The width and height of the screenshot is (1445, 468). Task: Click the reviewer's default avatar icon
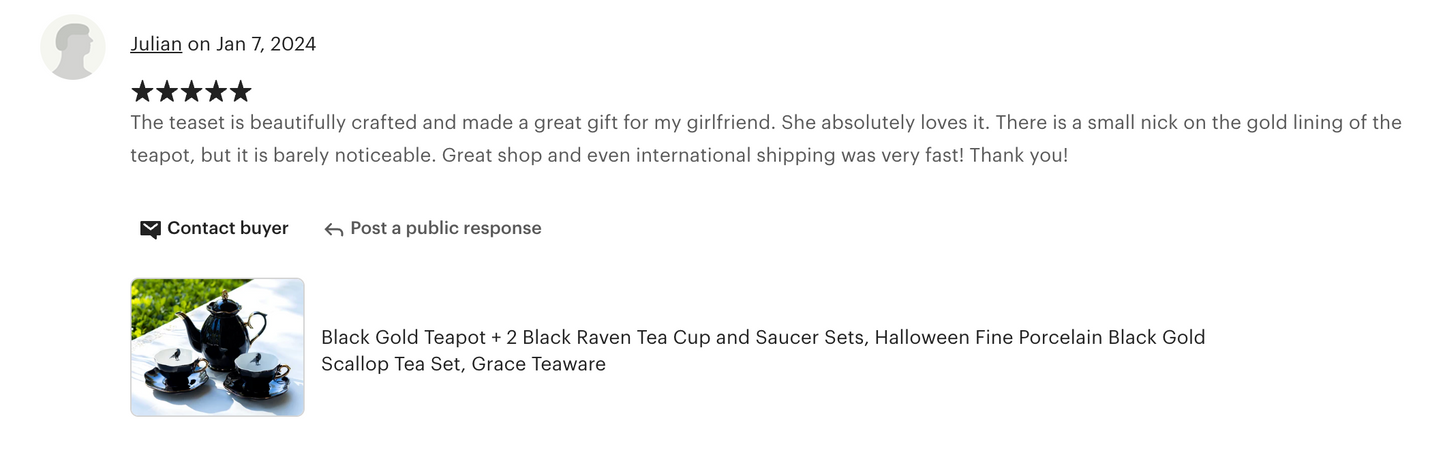pyautogui.click(x=72, y=47)
